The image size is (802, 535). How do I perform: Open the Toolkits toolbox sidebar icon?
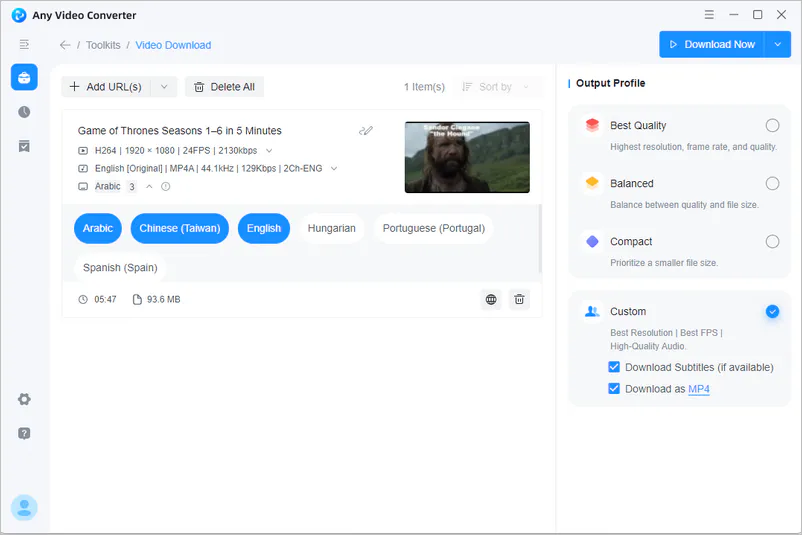click(x=24, y=77)
